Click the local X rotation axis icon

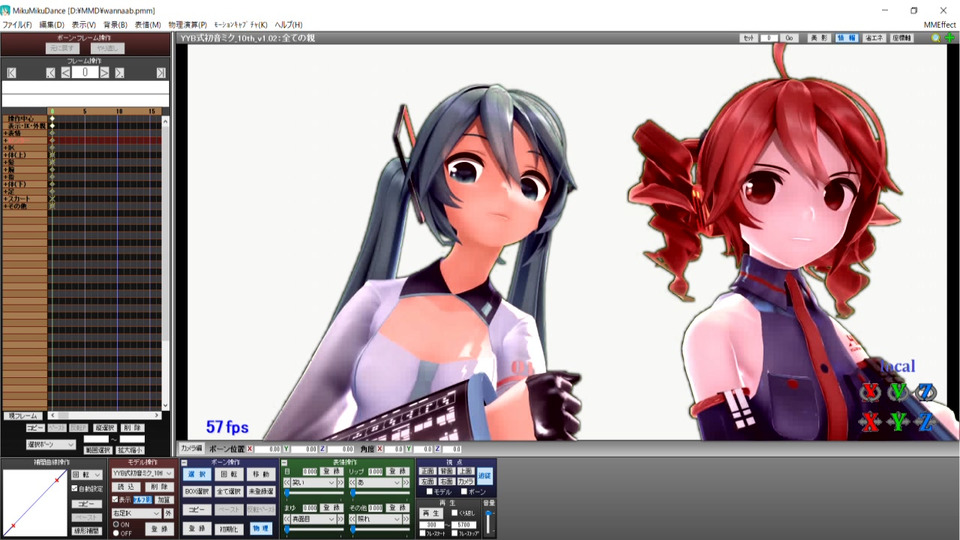[x=870, y=392]
